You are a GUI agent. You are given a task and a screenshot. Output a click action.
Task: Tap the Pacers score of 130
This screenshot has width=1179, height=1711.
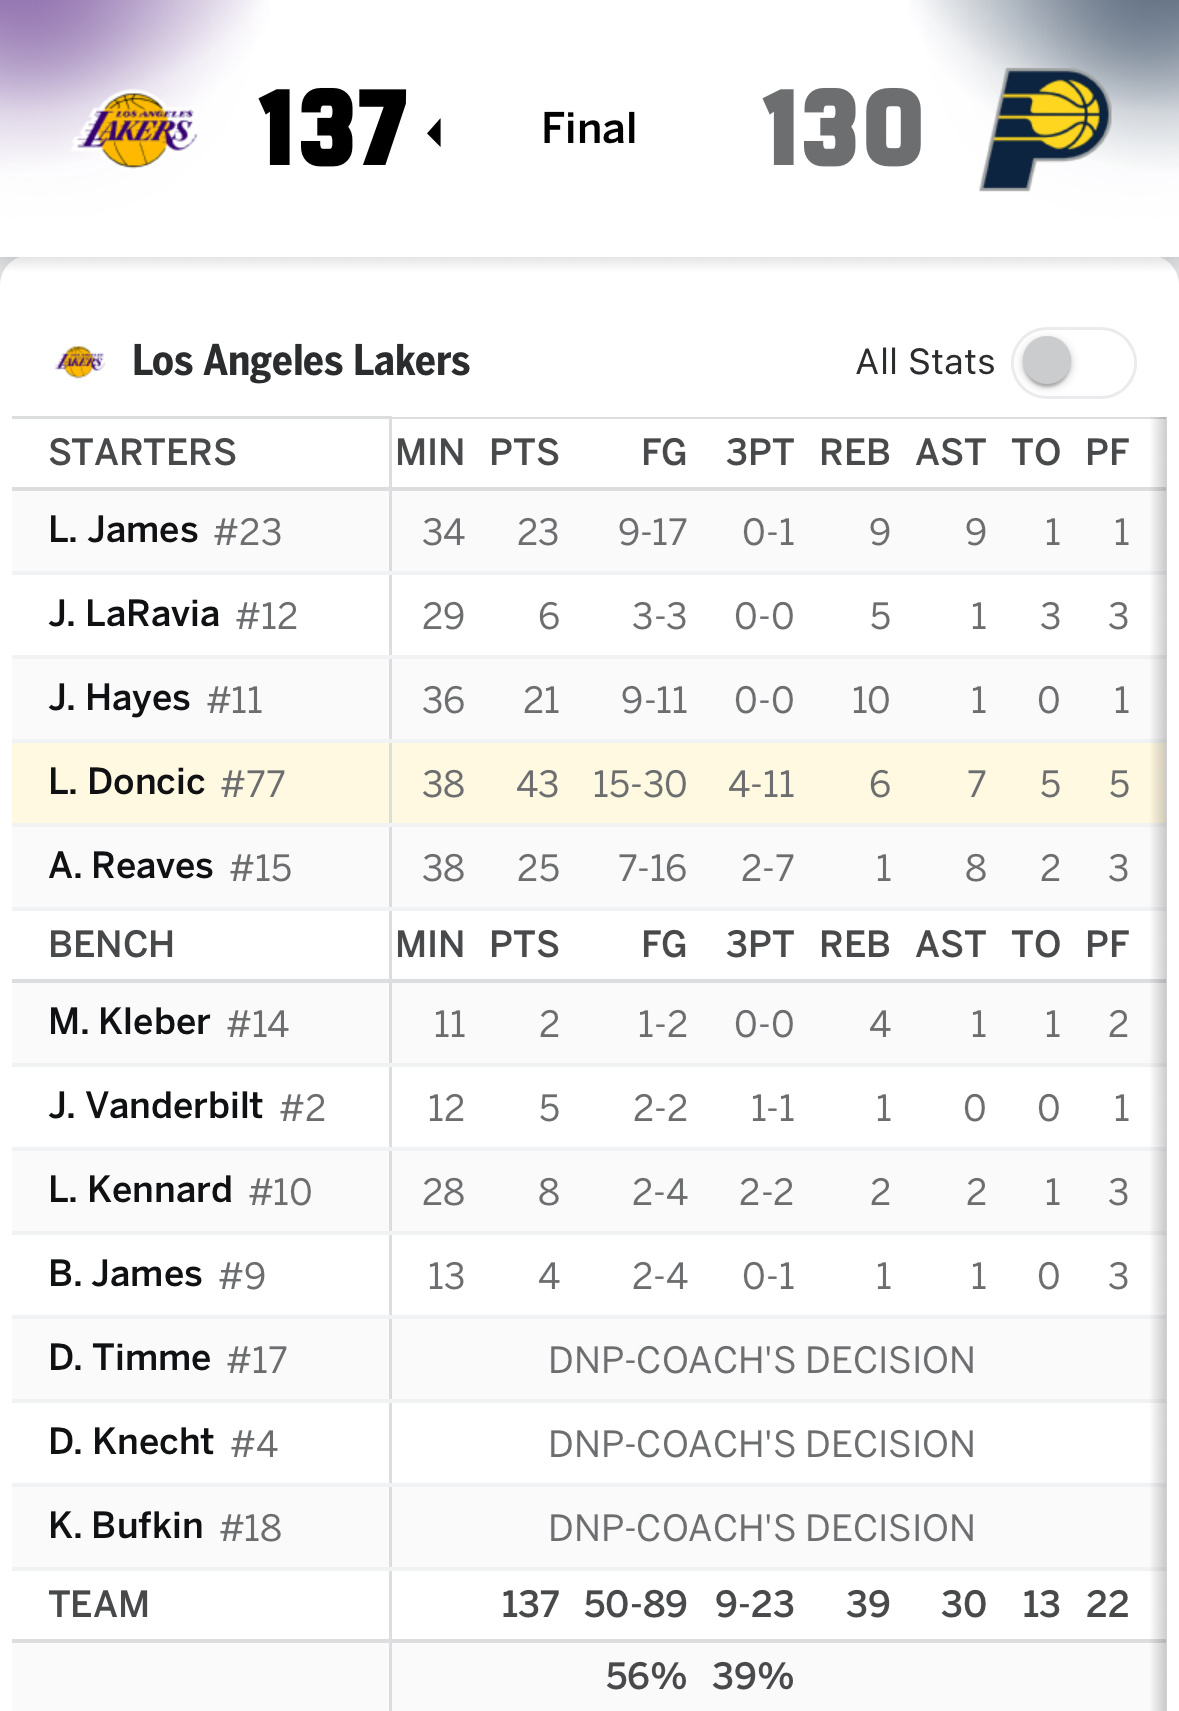pos(842,128)
